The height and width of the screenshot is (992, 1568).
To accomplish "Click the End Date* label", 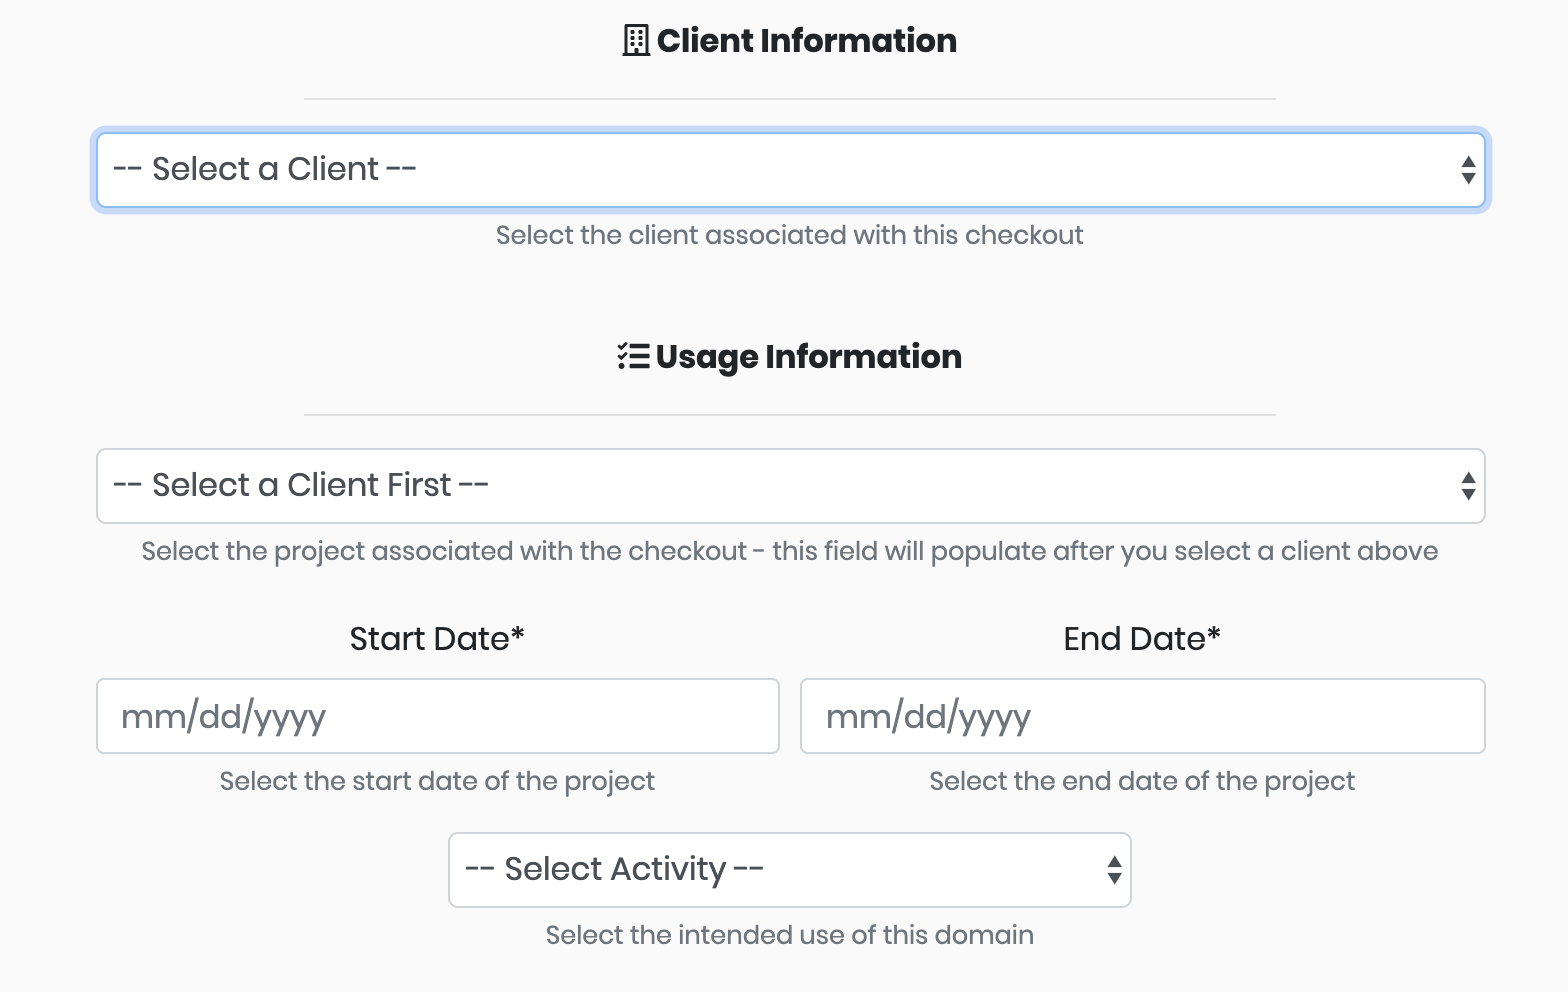I will [x=1142, y=639].
